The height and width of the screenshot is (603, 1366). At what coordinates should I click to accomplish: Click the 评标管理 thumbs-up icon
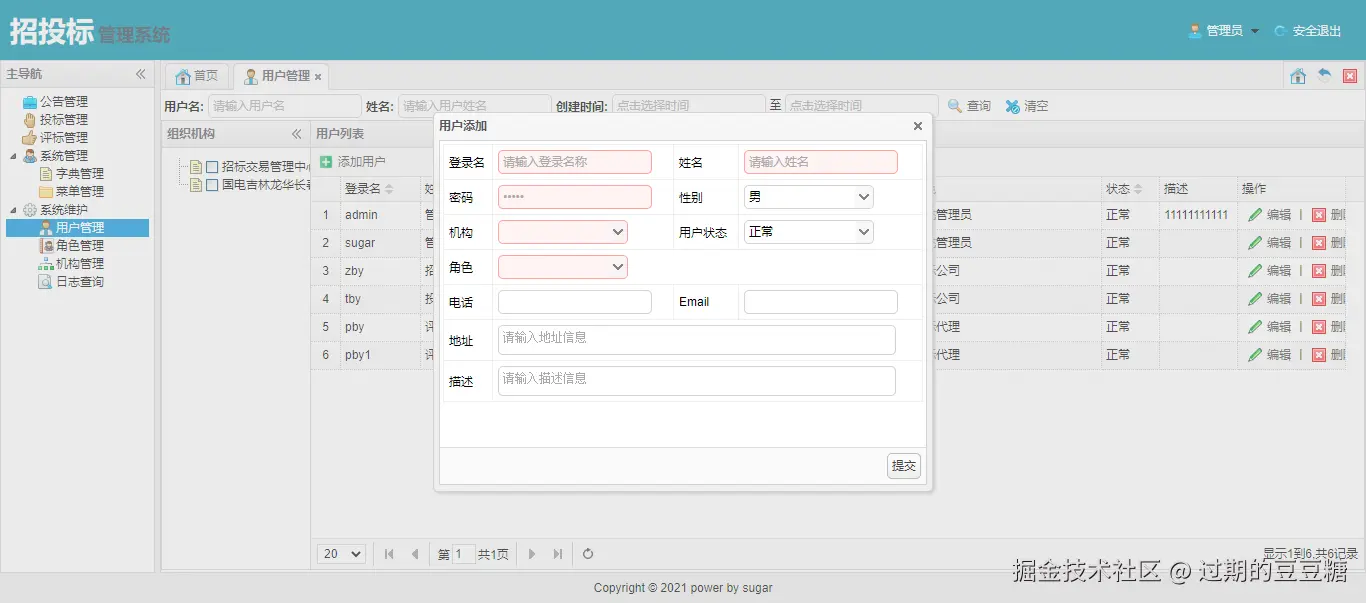point(30,138)
